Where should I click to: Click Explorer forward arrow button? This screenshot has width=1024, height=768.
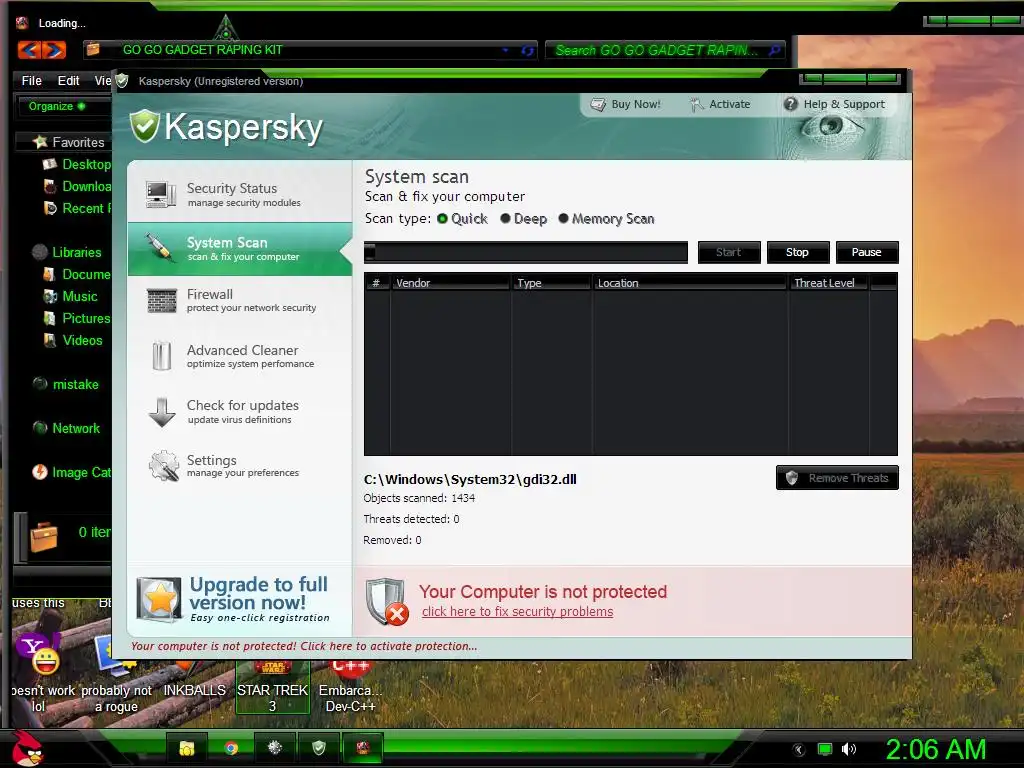(x=54, y=50)
